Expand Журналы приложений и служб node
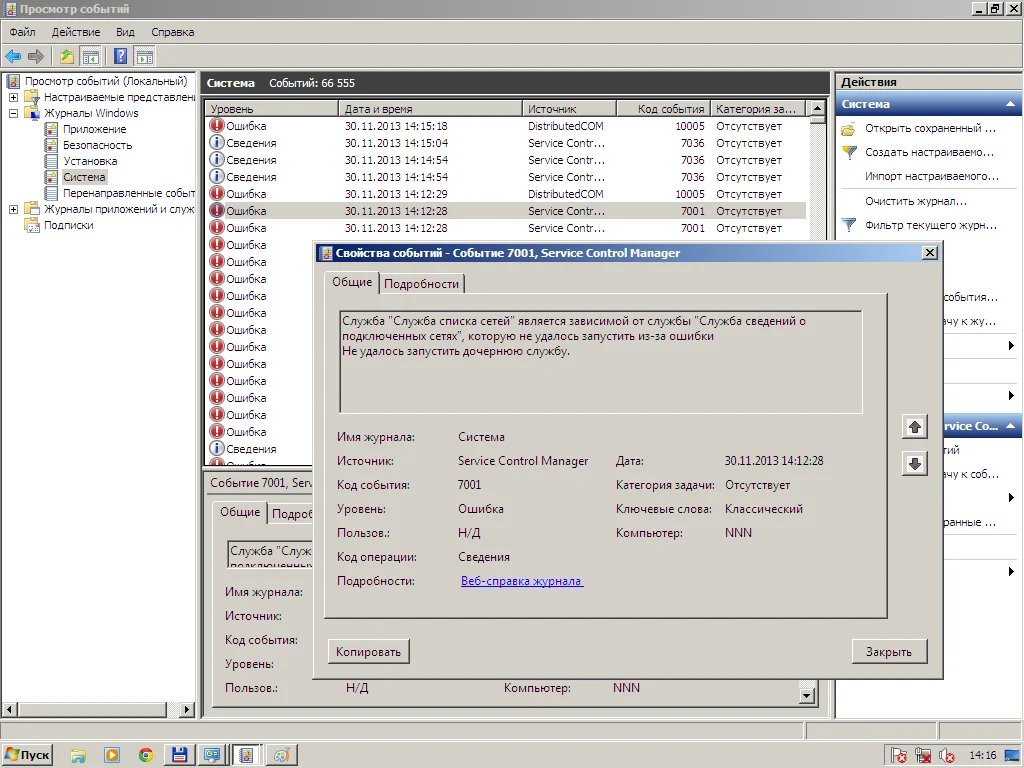Viewport: 1024px width, 768px height. point(13,209)
